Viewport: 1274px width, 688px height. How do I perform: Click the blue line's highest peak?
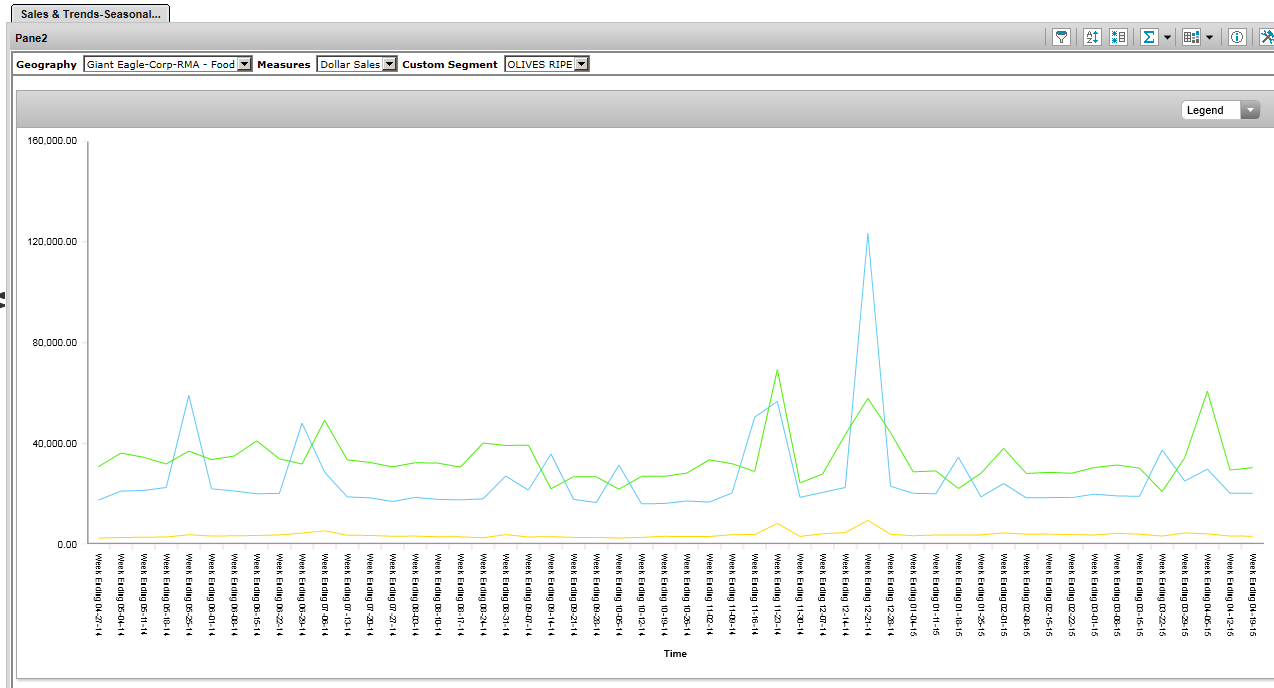[867, 234]
